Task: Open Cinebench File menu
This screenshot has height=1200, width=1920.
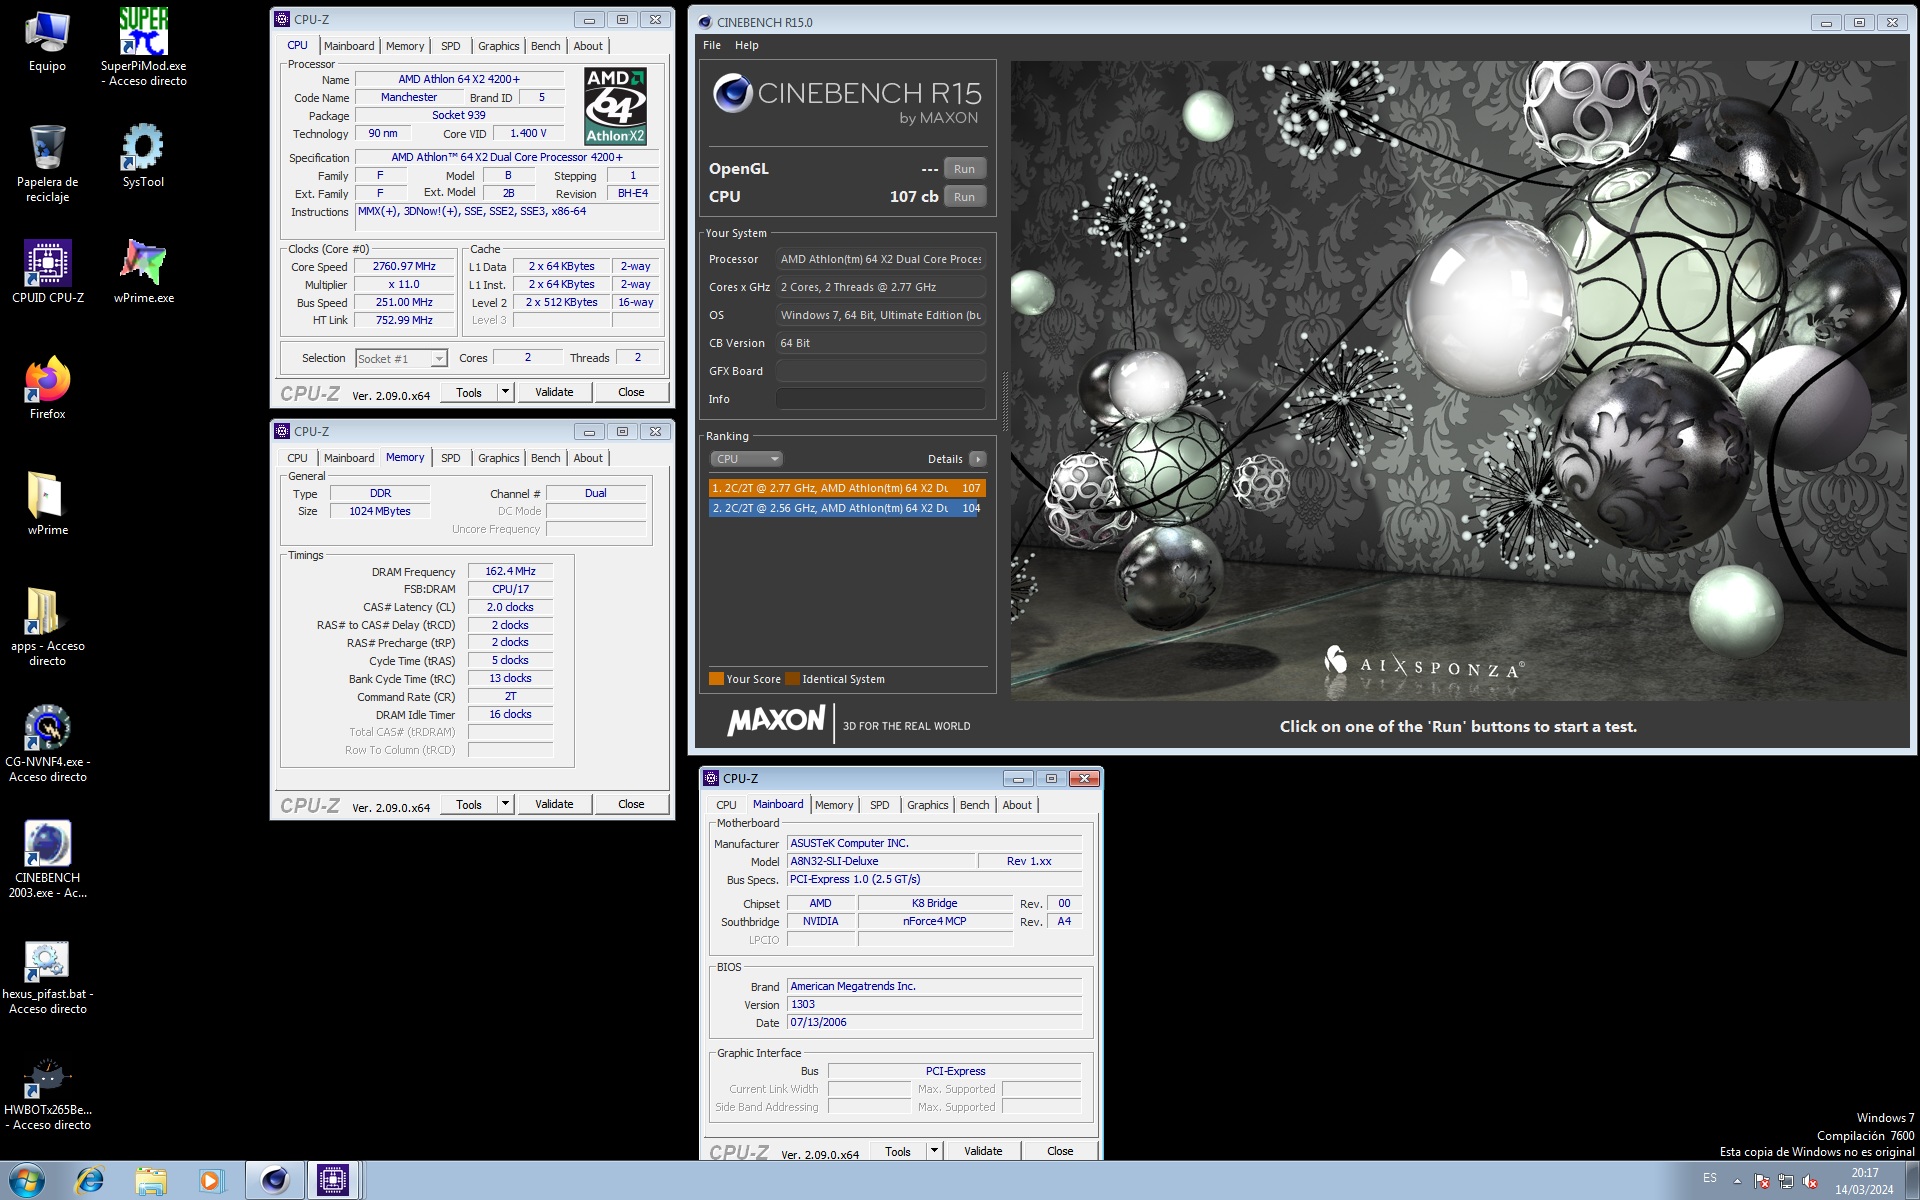Action: 712,45
